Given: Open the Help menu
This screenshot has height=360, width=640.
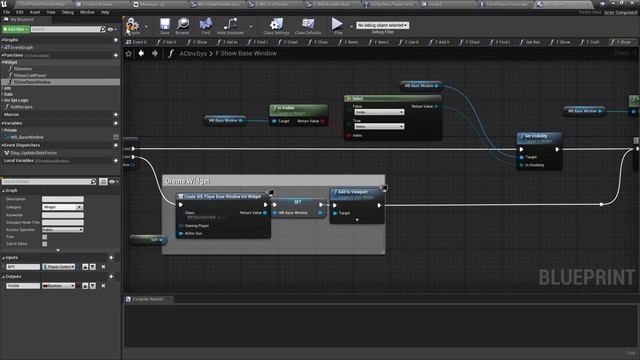Looking at the screenshot, I should coord(105,12).
